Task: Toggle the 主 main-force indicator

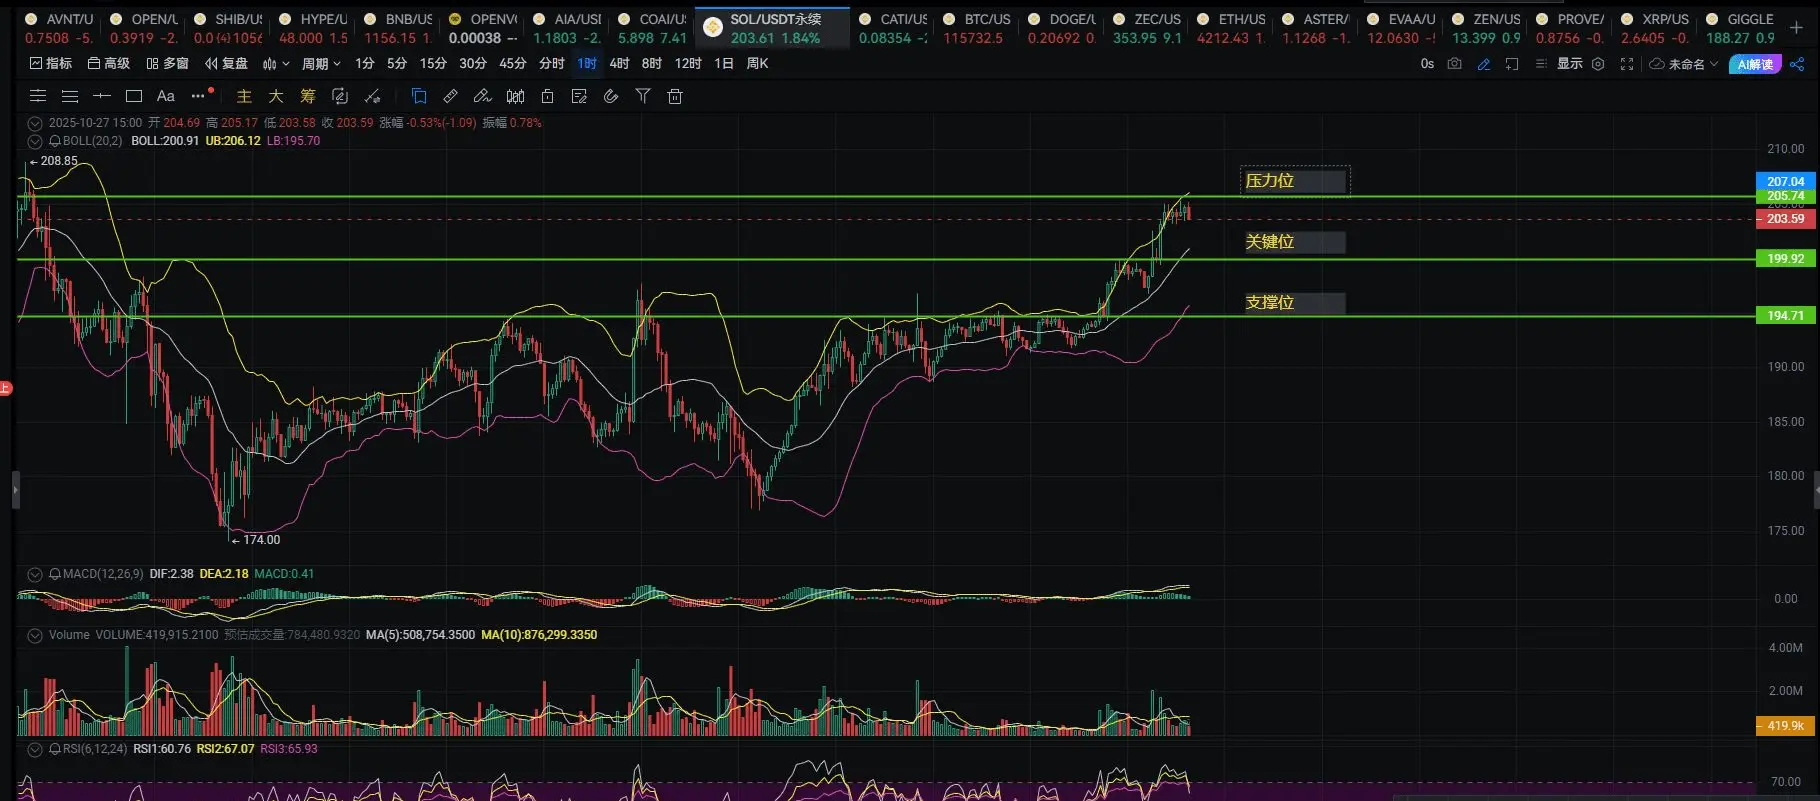Action: pos(244,96)
